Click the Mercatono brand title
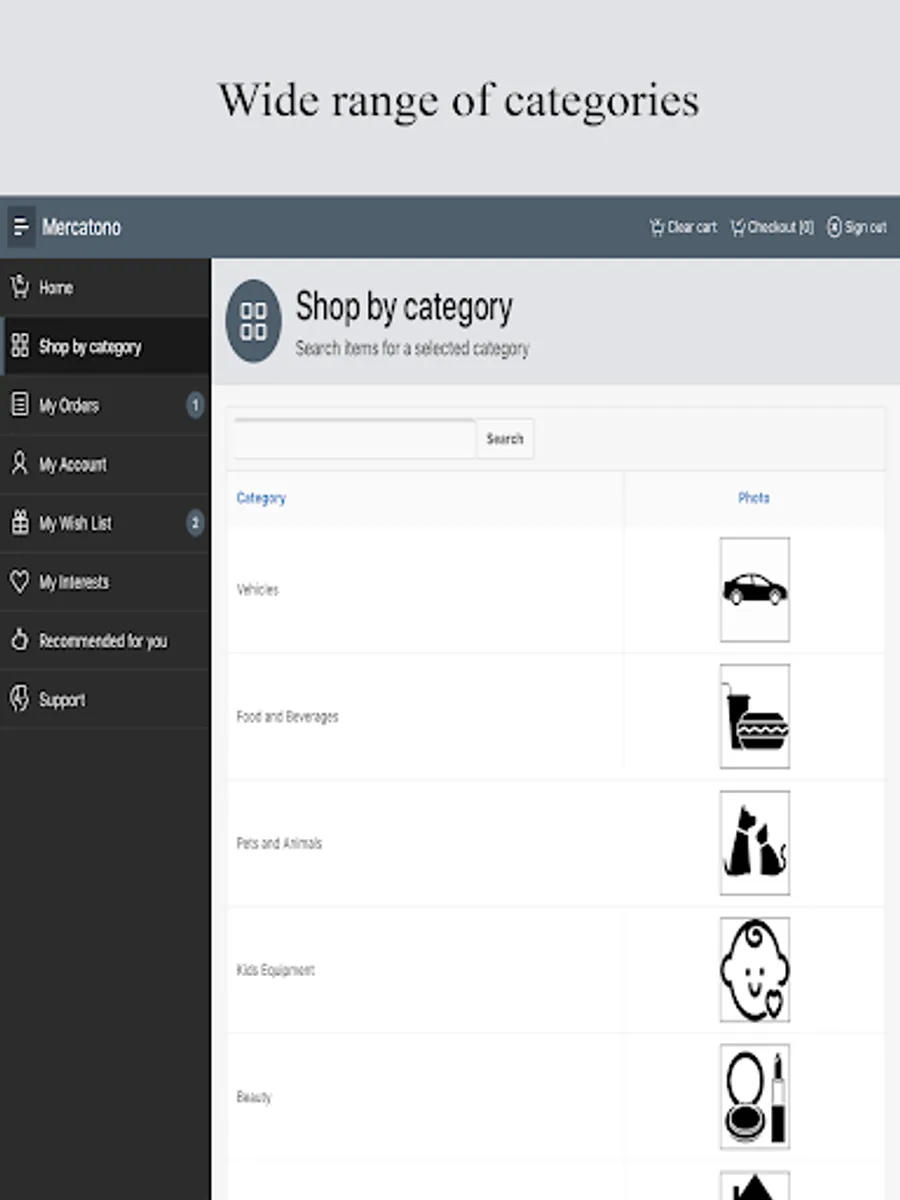The height and width of the screenshot is (1200, 900). click(81, 227)
